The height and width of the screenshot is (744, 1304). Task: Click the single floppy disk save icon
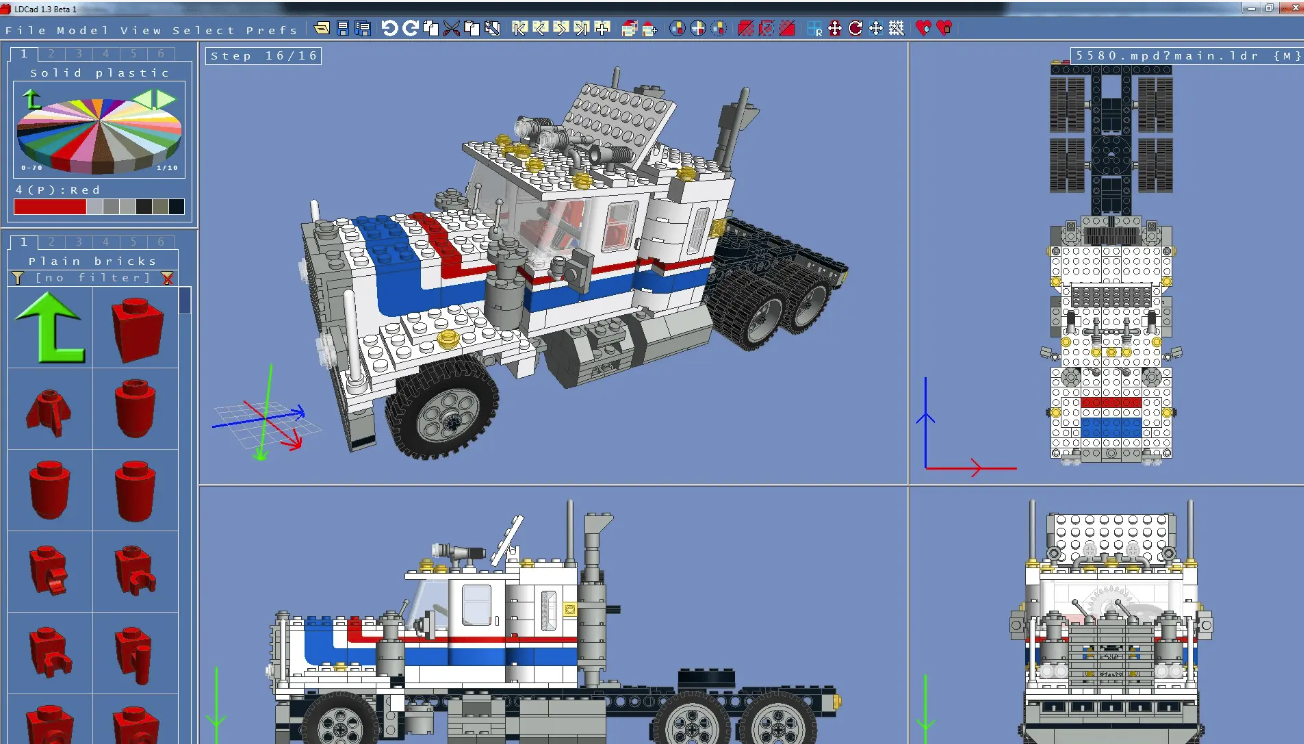point(343,28)
